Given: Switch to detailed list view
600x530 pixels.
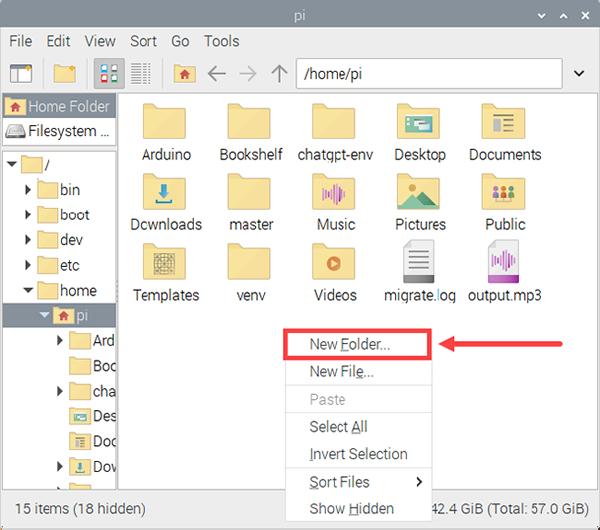Looking at the screenshot, I should tap(140, 73).
